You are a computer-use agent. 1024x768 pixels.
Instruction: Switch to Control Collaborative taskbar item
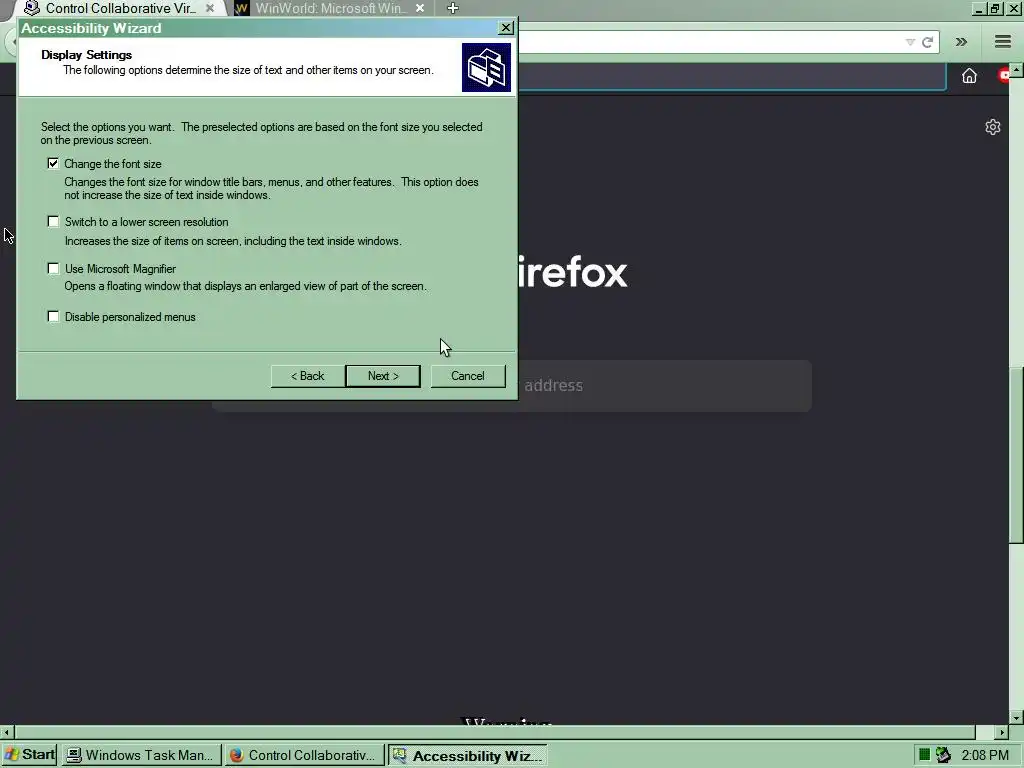tap(304, 756)
